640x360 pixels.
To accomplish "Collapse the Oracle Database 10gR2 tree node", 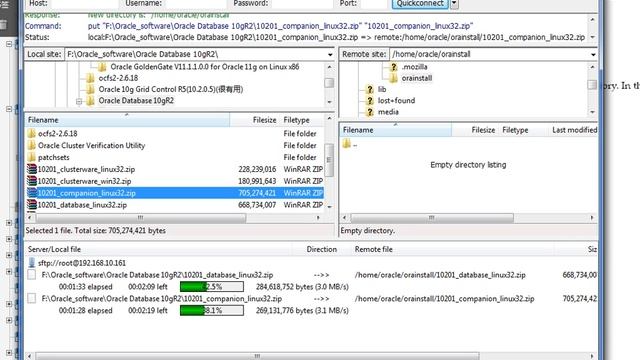I will [x=79, y=101].
